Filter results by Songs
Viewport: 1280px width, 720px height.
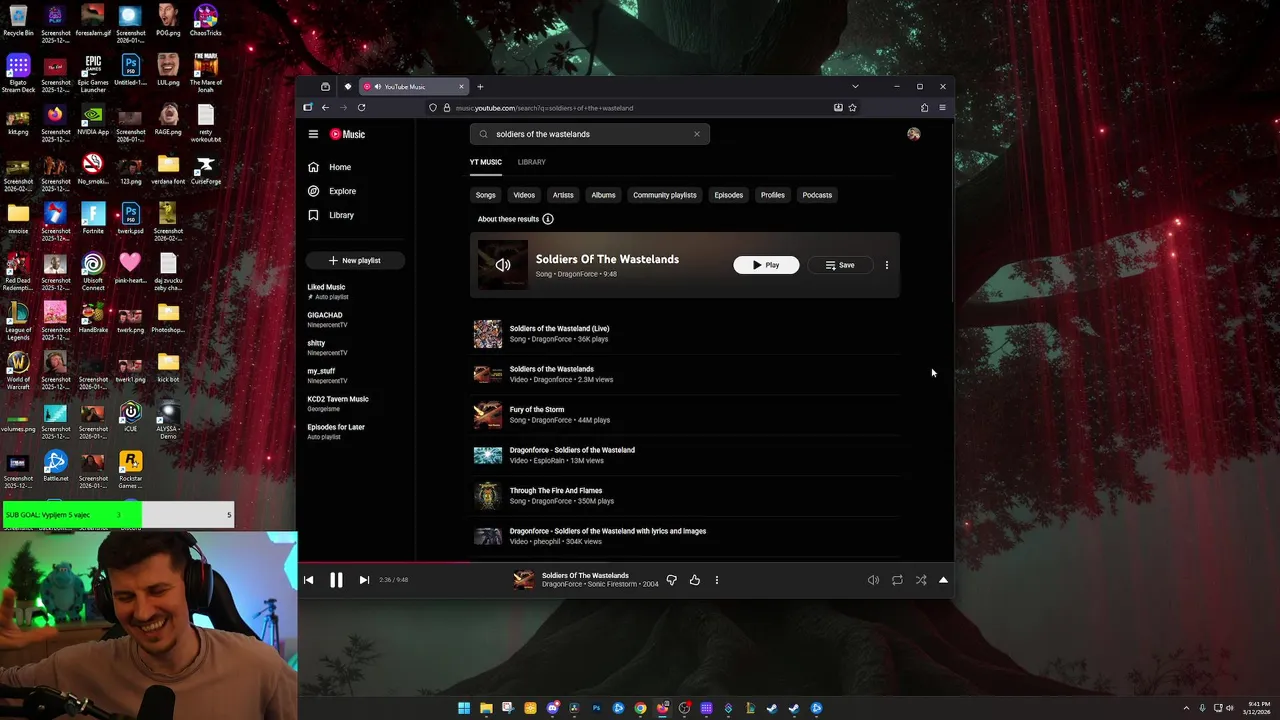[486, 195]
